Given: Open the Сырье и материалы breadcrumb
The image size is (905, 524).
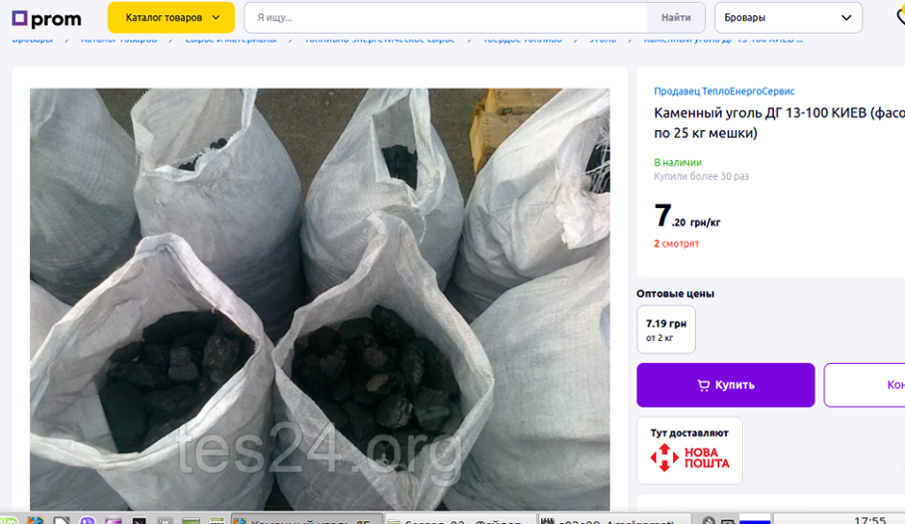Looking at the screenshot, I should pos(230,39).
